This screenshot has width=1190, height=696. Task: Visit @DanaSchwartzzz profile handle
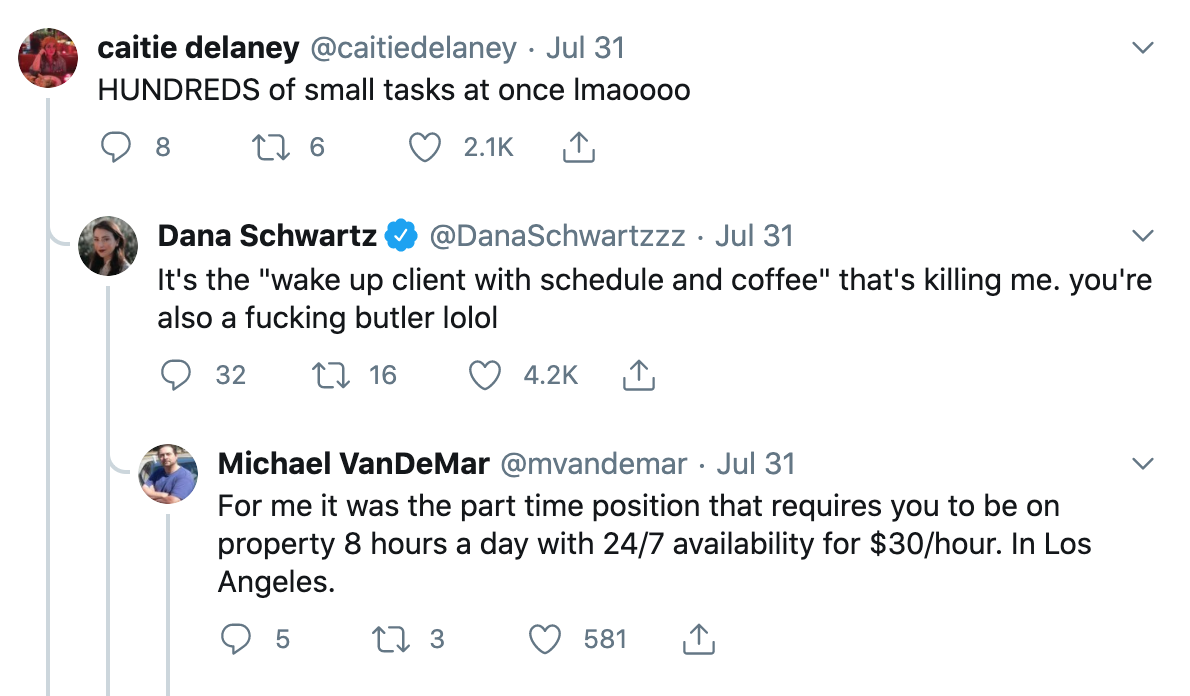pos(557,236)
